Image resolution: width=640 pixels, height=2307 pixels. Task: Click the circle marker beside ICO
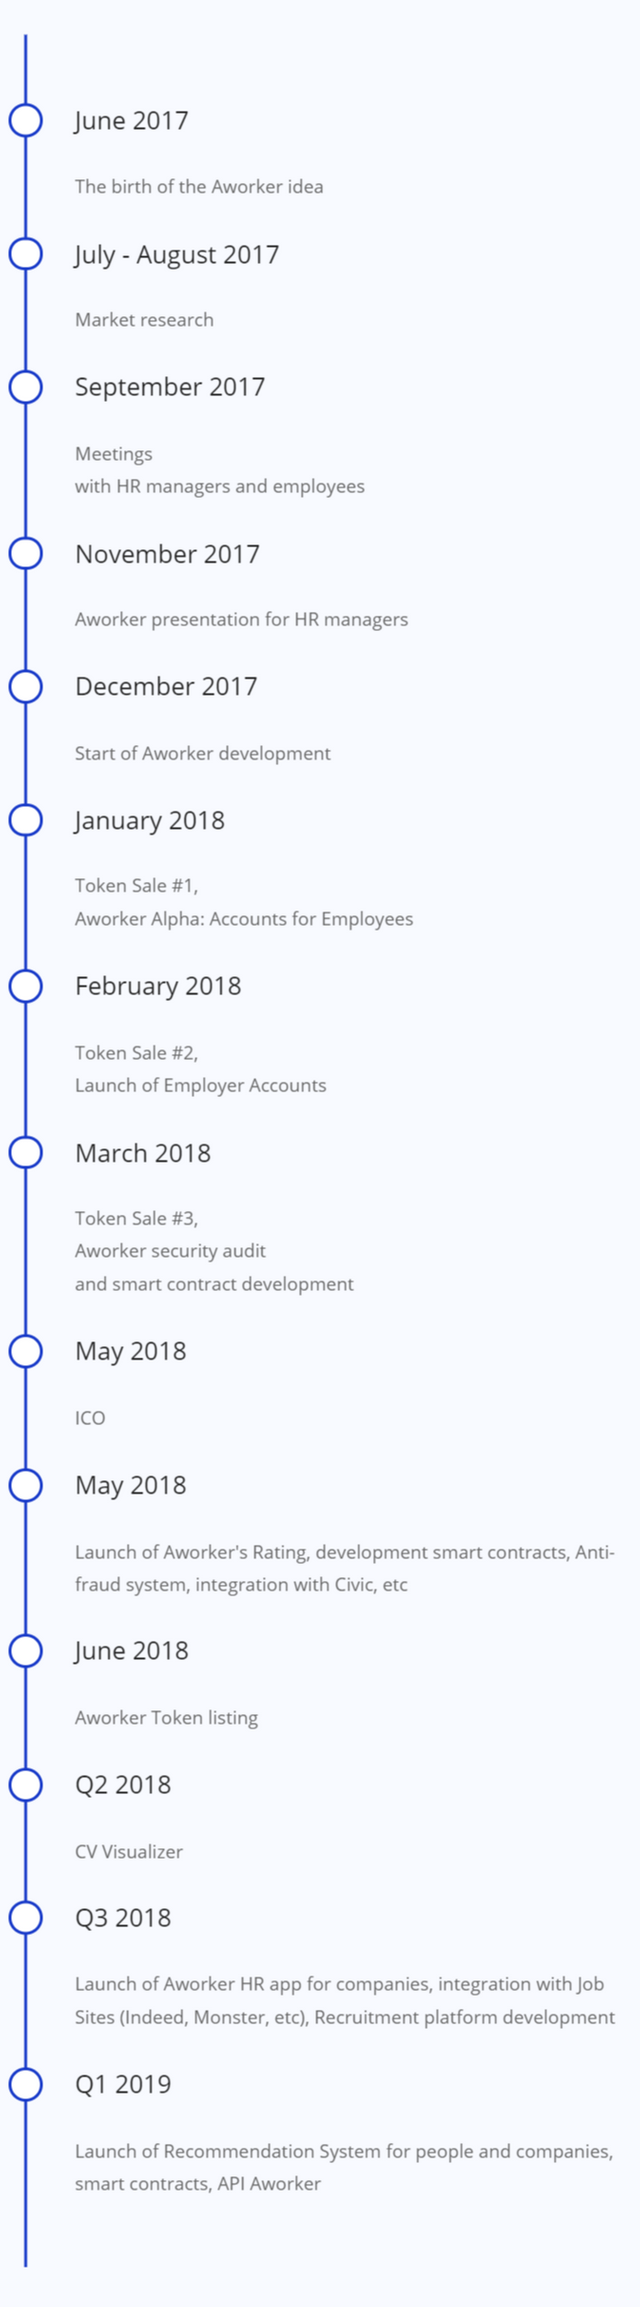26,1351
